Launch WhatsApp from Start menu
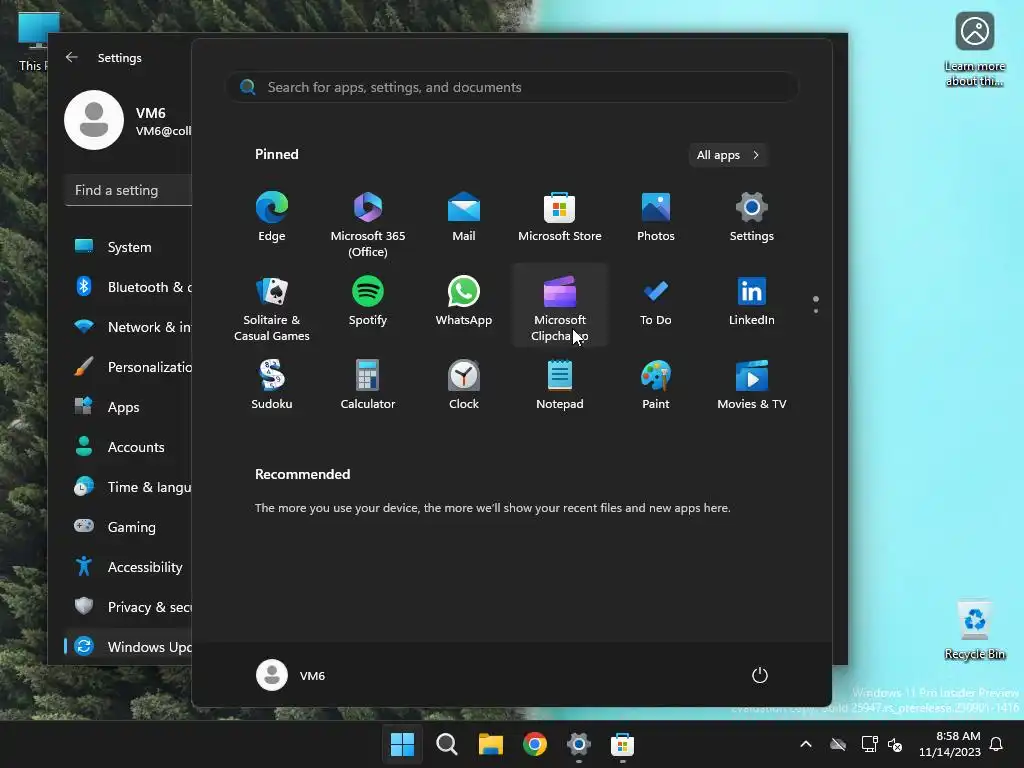 464,301
